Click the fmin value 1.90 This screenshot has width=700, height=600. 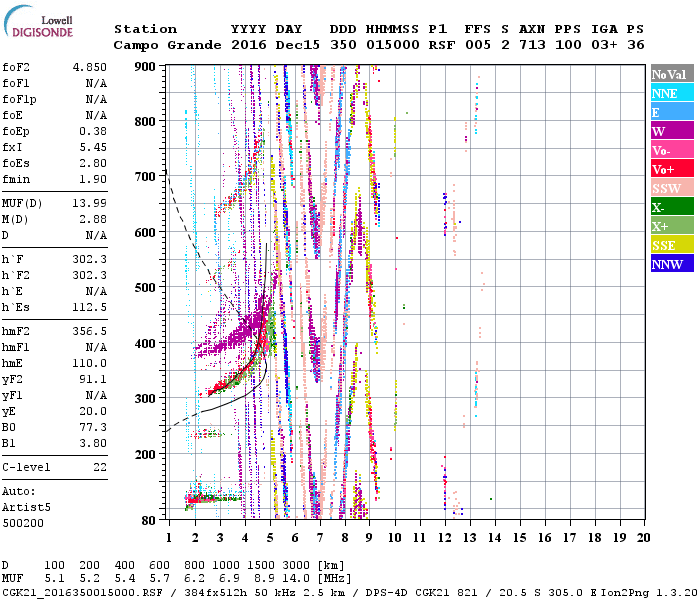[x=93, y=179]
